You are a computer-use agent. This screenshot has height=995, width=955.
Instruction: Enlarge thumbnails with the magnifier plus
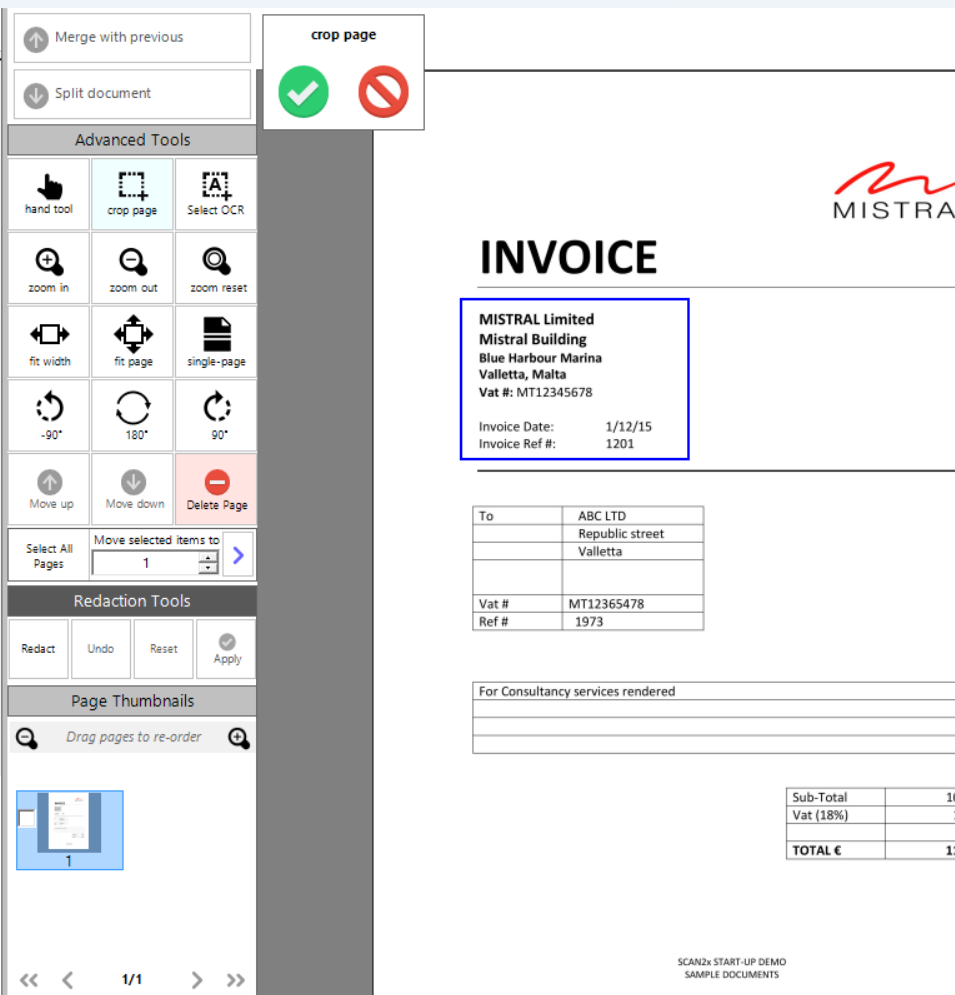[239, 738]
